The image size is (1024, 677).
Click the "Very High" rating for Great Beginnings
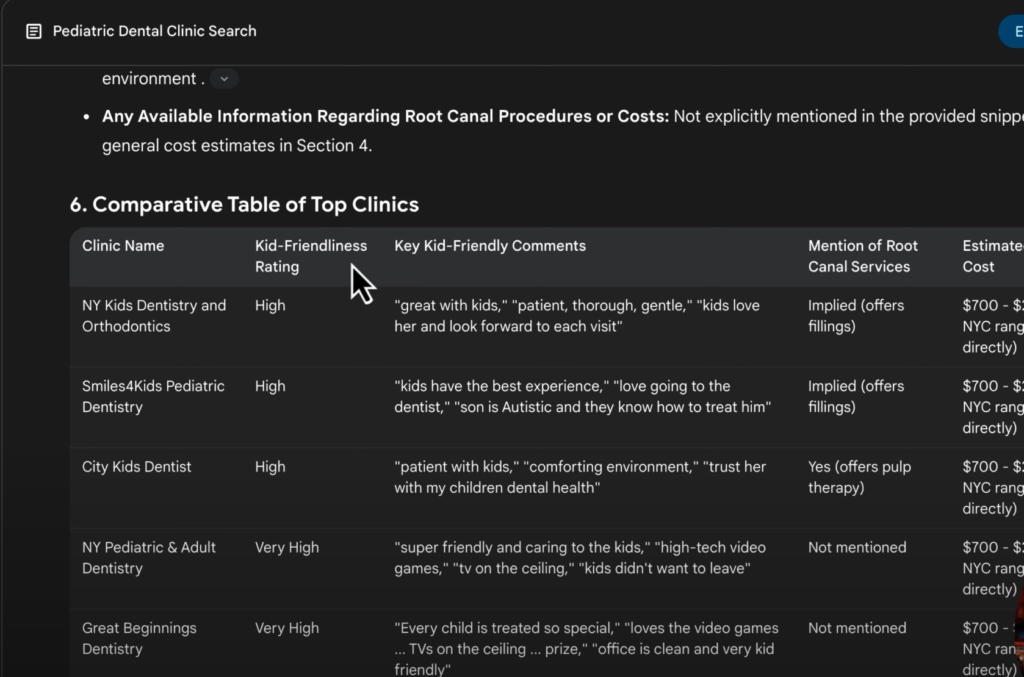tap(287, 629)
